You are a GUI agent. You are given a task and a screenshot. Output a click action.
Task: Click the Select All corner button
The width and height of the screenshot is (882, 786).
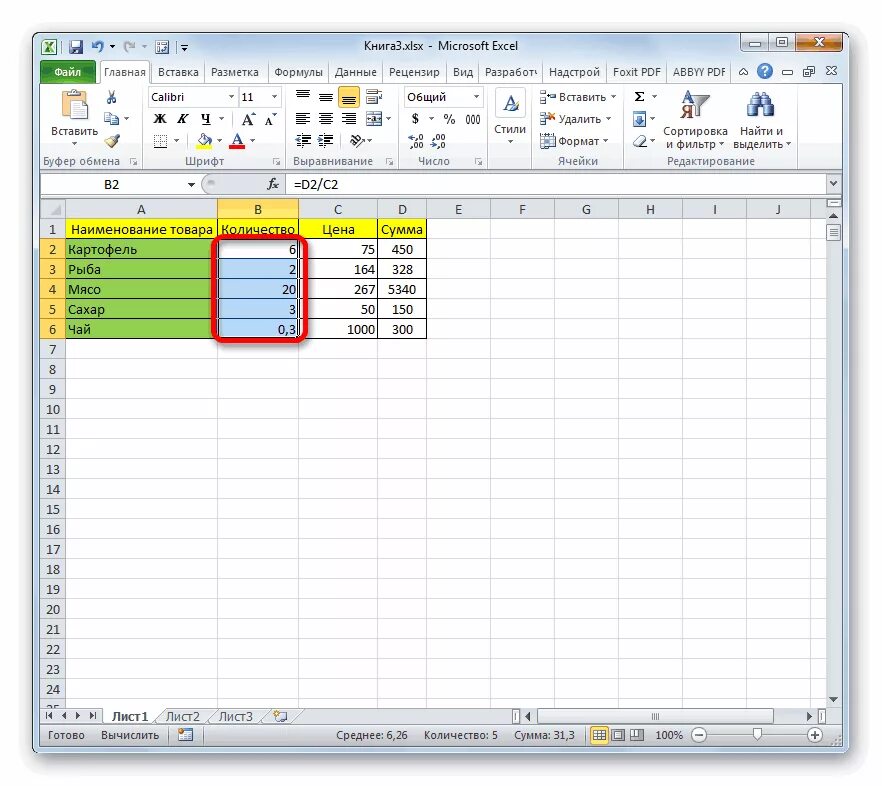tap(54, 209)
